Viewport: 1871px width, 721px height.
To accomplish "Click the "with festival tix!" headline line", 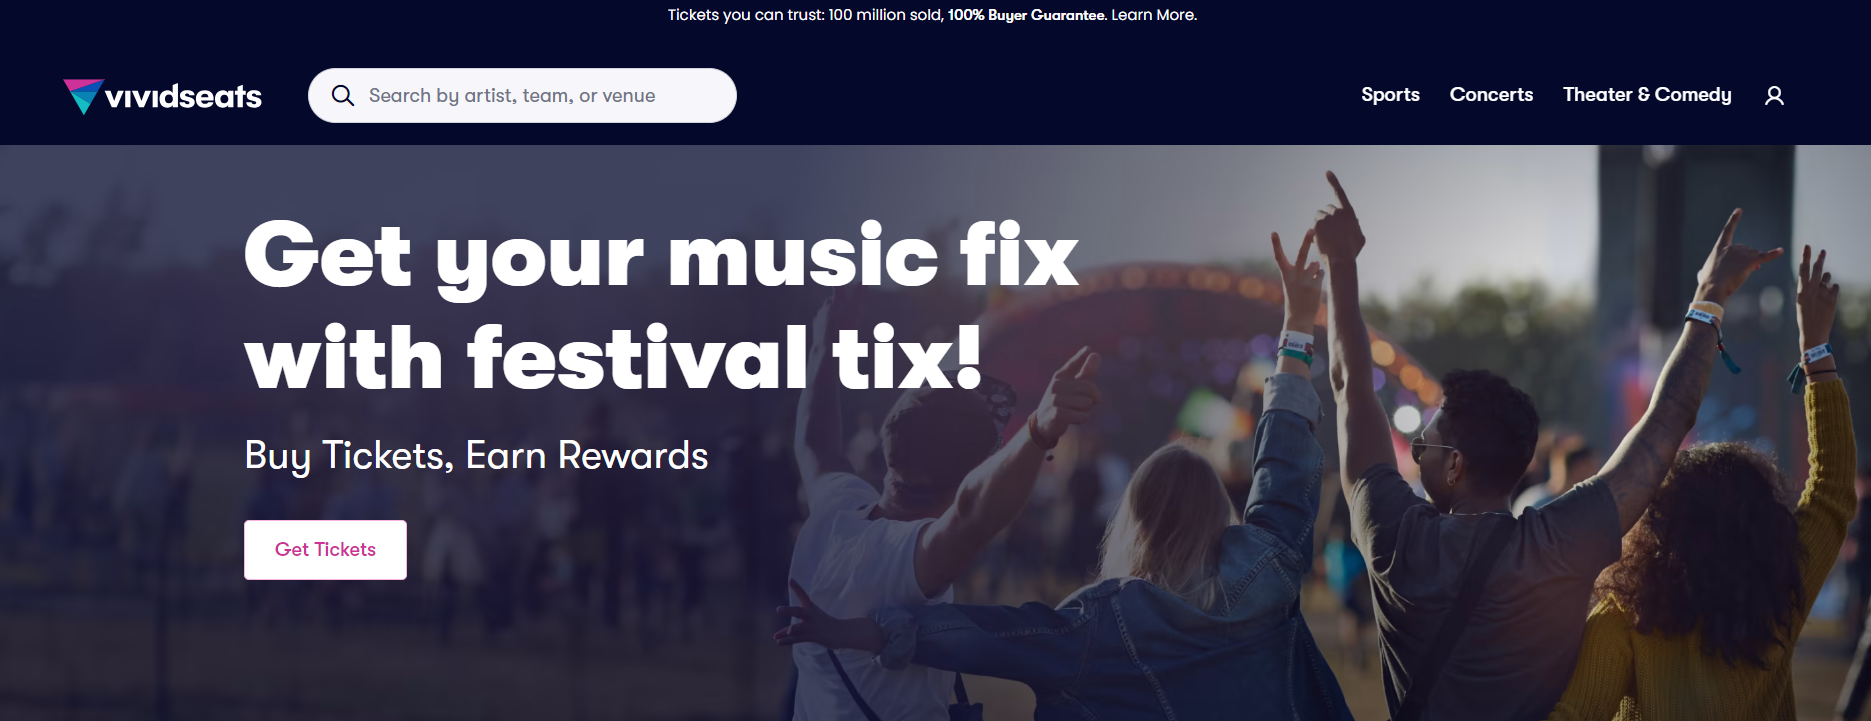I will click(613, 357).
